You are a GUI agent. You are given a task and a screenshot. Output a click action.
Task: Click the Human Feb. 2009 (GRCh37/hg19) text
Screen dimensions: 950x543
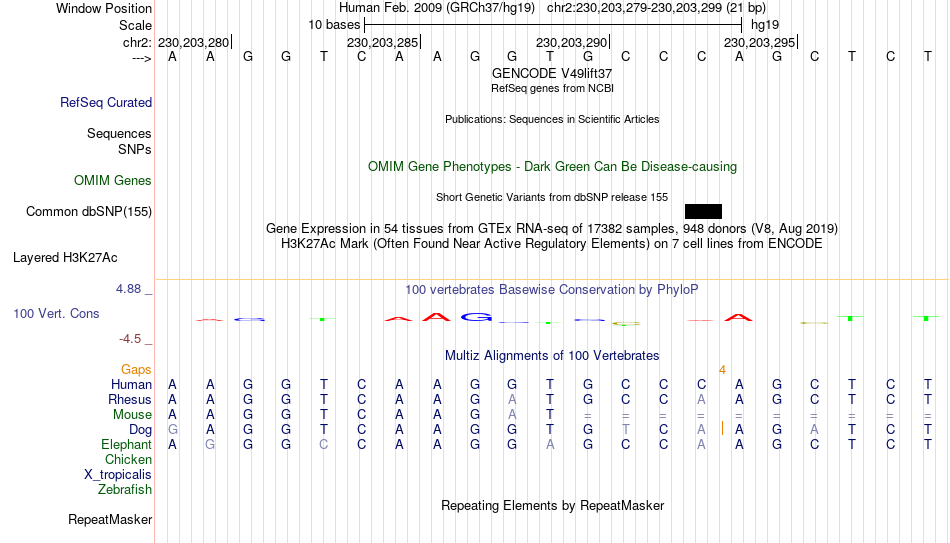(x=437, y=8)
